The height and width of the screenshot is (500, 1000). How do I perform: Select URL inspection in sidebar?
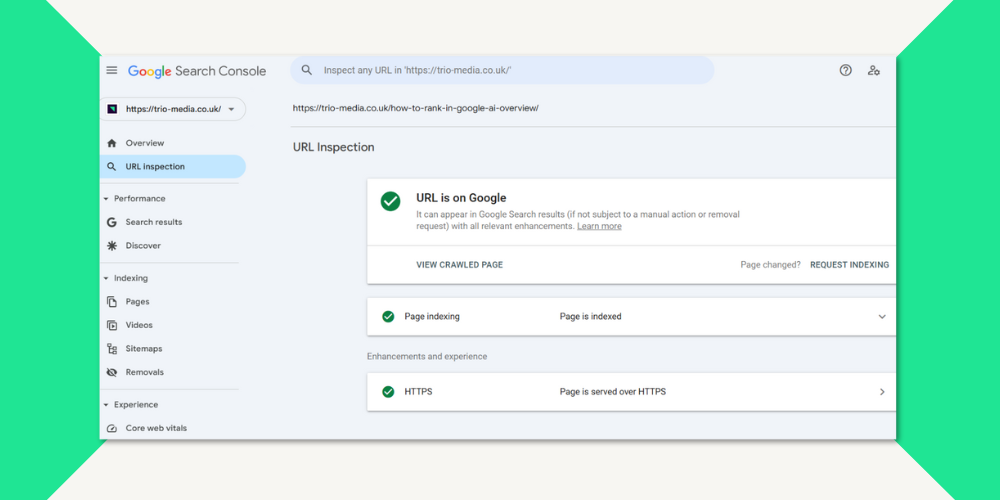click(172, 166)
